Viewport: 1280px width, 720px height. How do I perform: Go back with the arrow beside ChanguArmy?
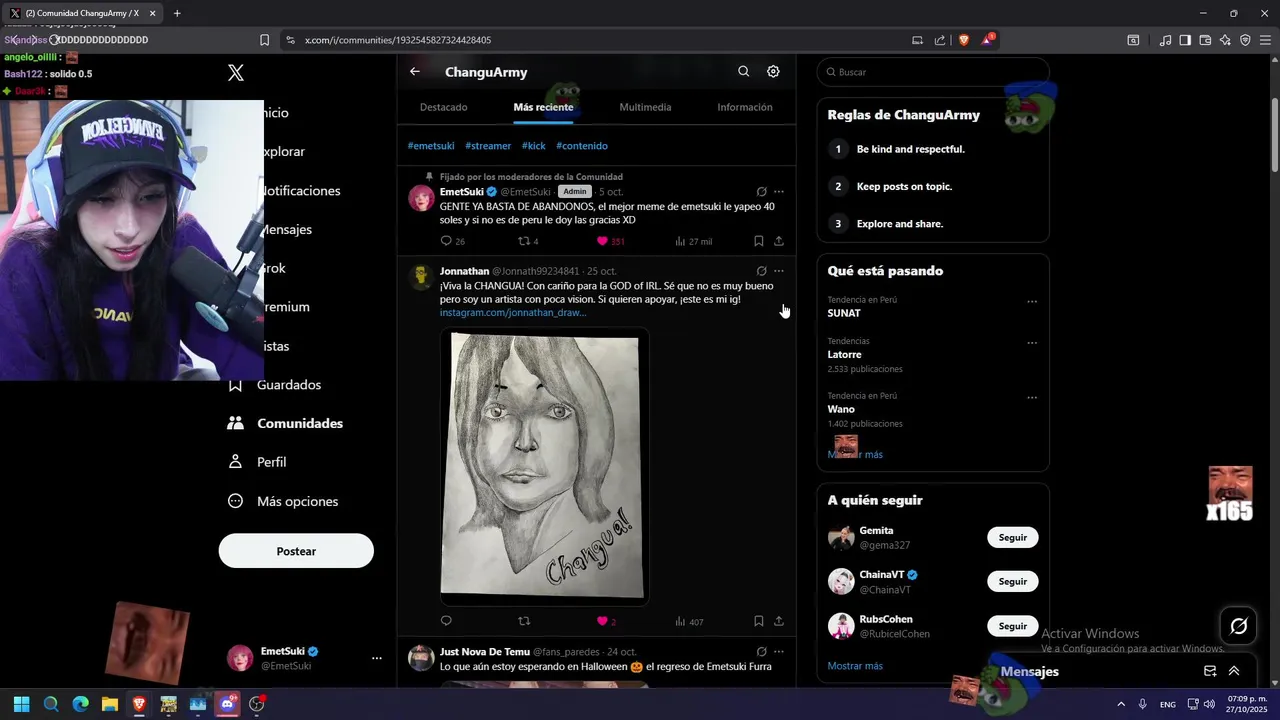tap(415, 72)
